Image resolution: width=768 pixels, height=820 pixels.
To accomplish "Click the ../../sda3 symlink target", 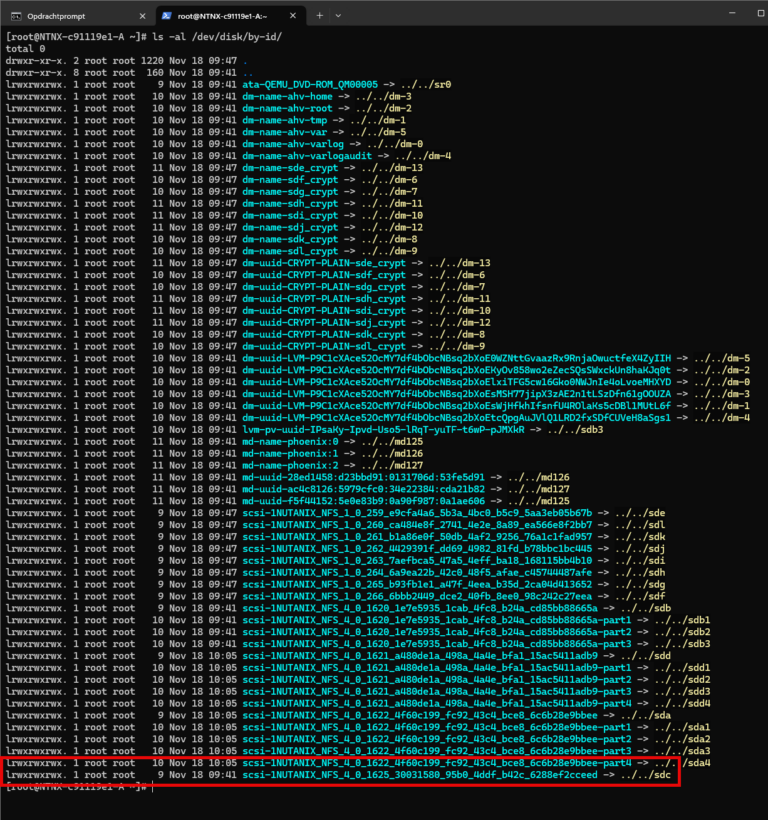I will pyautogui.click(x=682, y=751).
